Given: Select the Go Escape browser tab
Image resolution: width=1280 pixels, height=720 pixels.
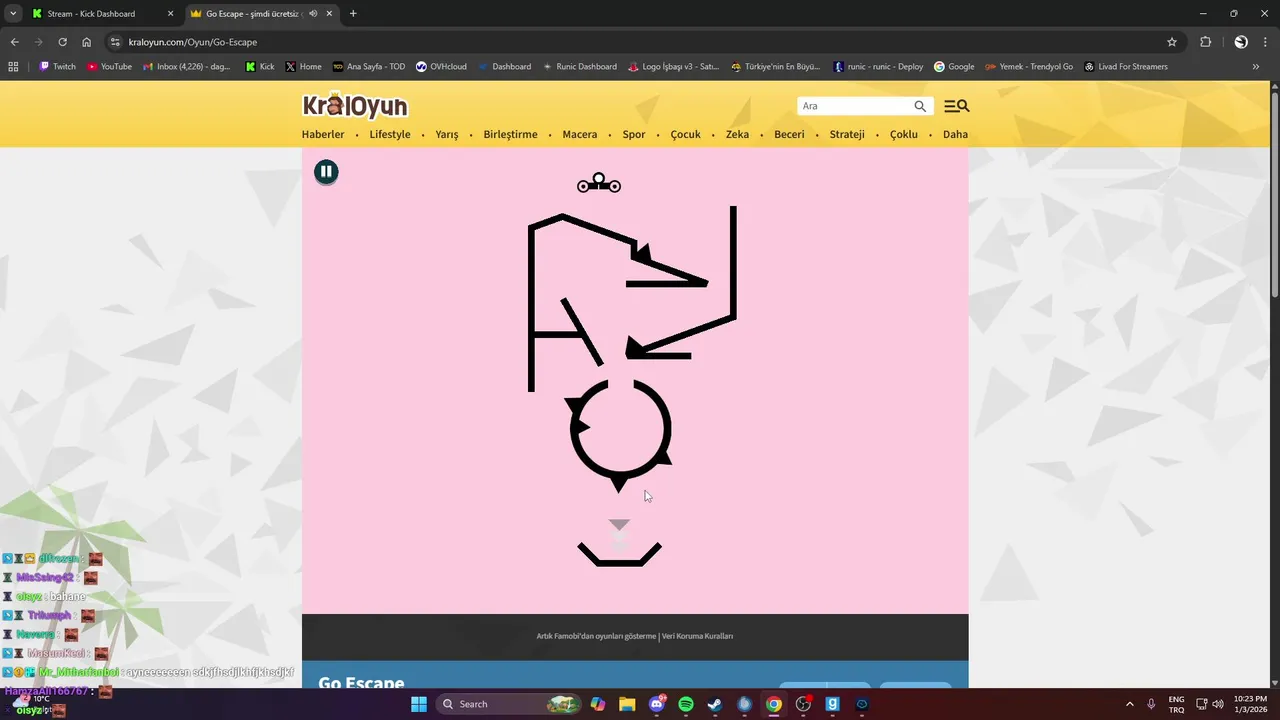Looking at the screenshot, I should click(x=262, y=14).
